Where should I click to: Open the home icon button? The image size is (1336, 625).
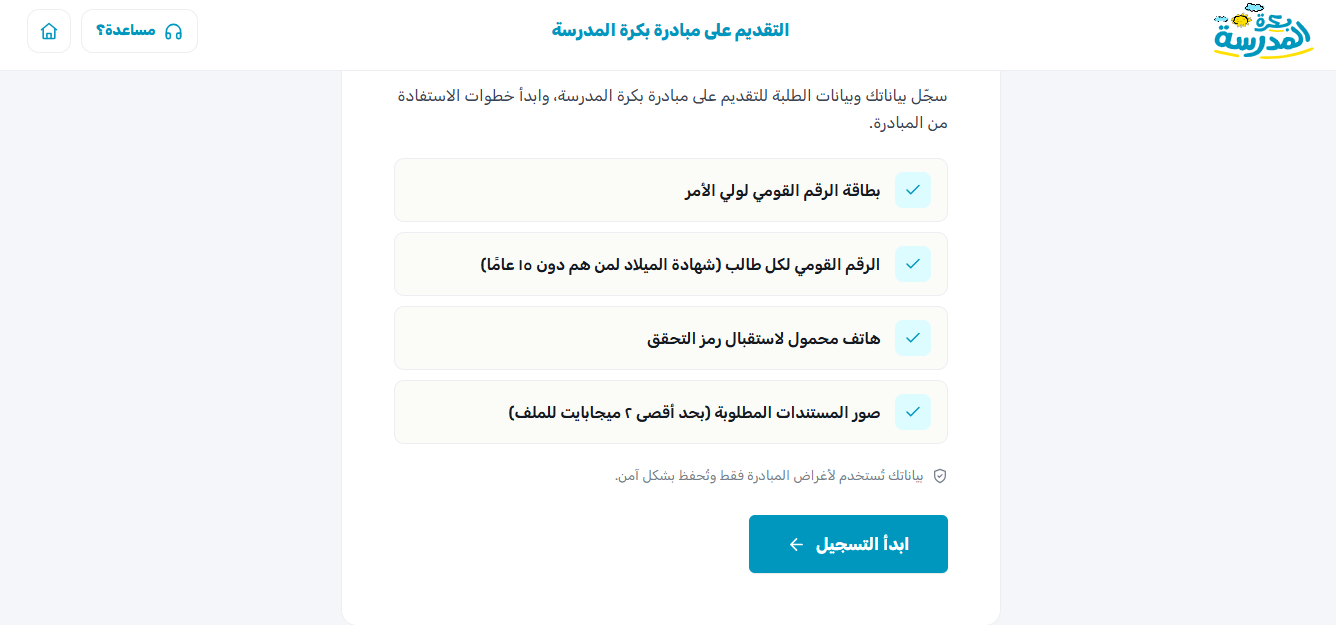[x=49, y=31]
